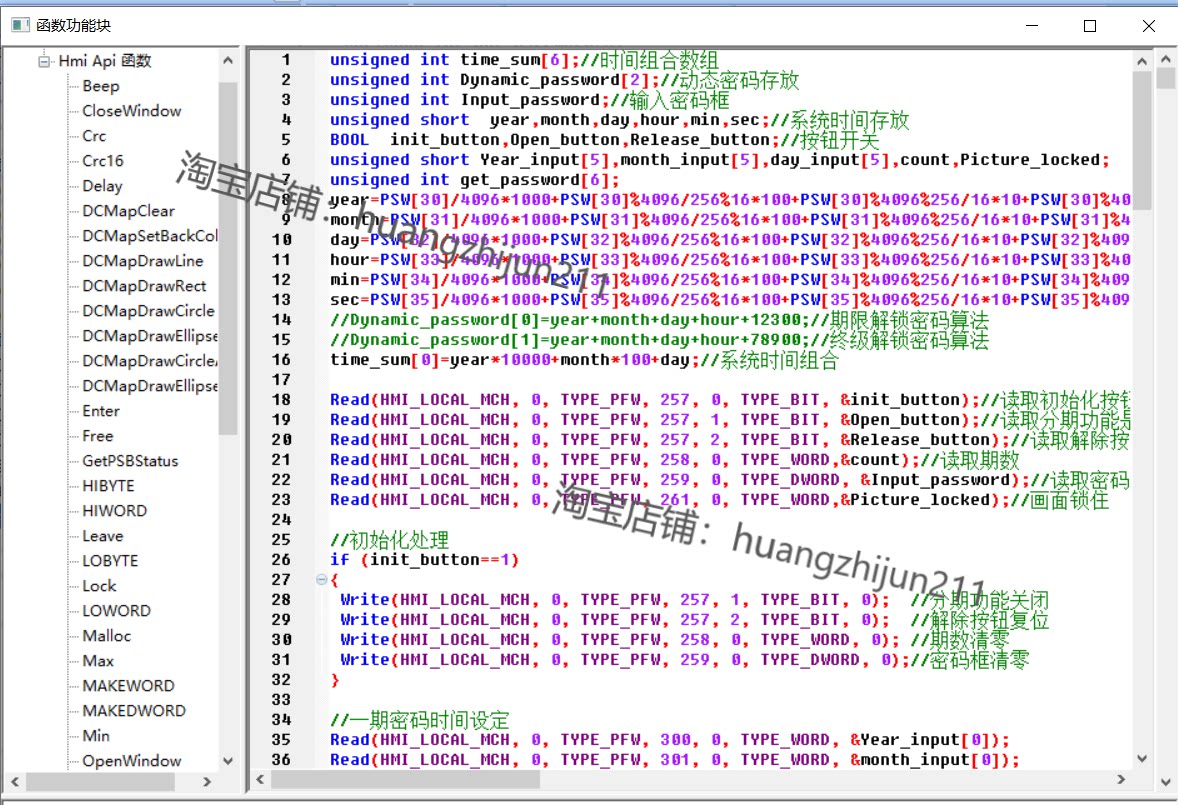Click line number 33 in the gutter
Image resolution: width=1178 pixels, height=805 pixels.
pos(281,700)
